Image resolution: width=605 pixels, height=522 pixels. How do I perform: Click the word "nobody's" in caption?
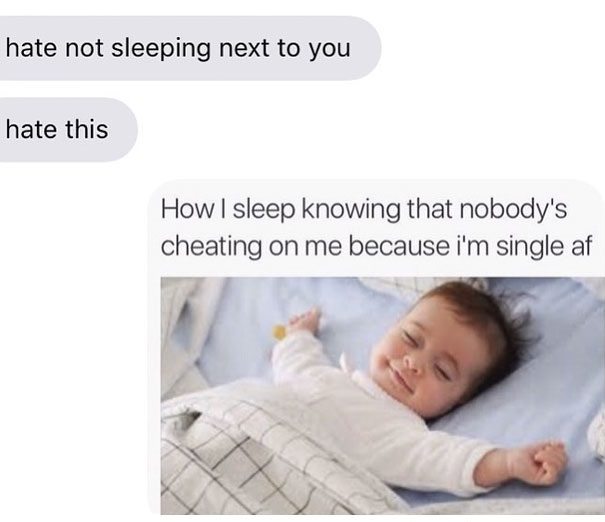coord(514,209)
